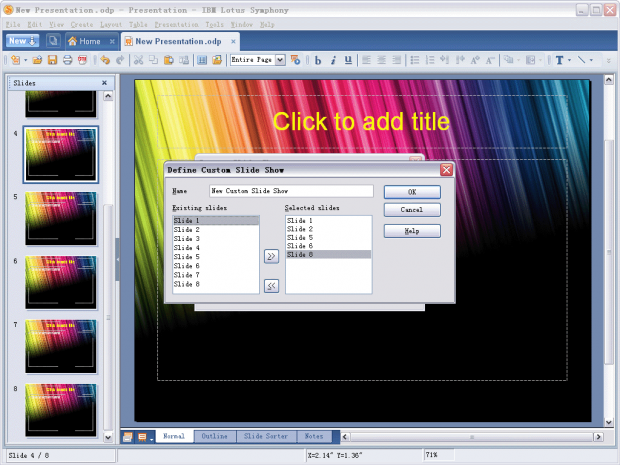Image resolution: width=620 pixels, height=465 pixels.
Task: Add slide with the >> arrow button
Action: [x=271, y=256]
